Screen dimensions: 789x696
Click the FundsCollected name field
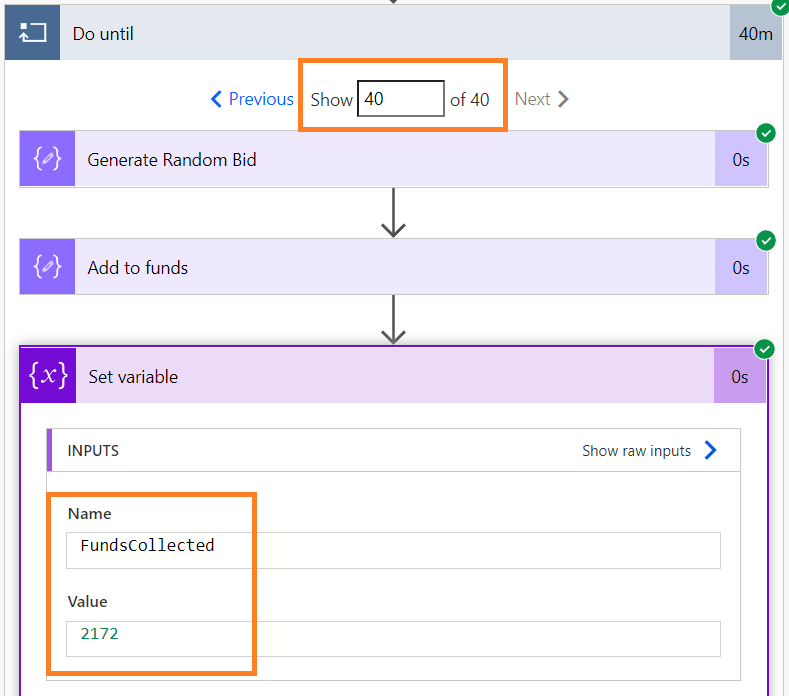[x=393, y=546]
